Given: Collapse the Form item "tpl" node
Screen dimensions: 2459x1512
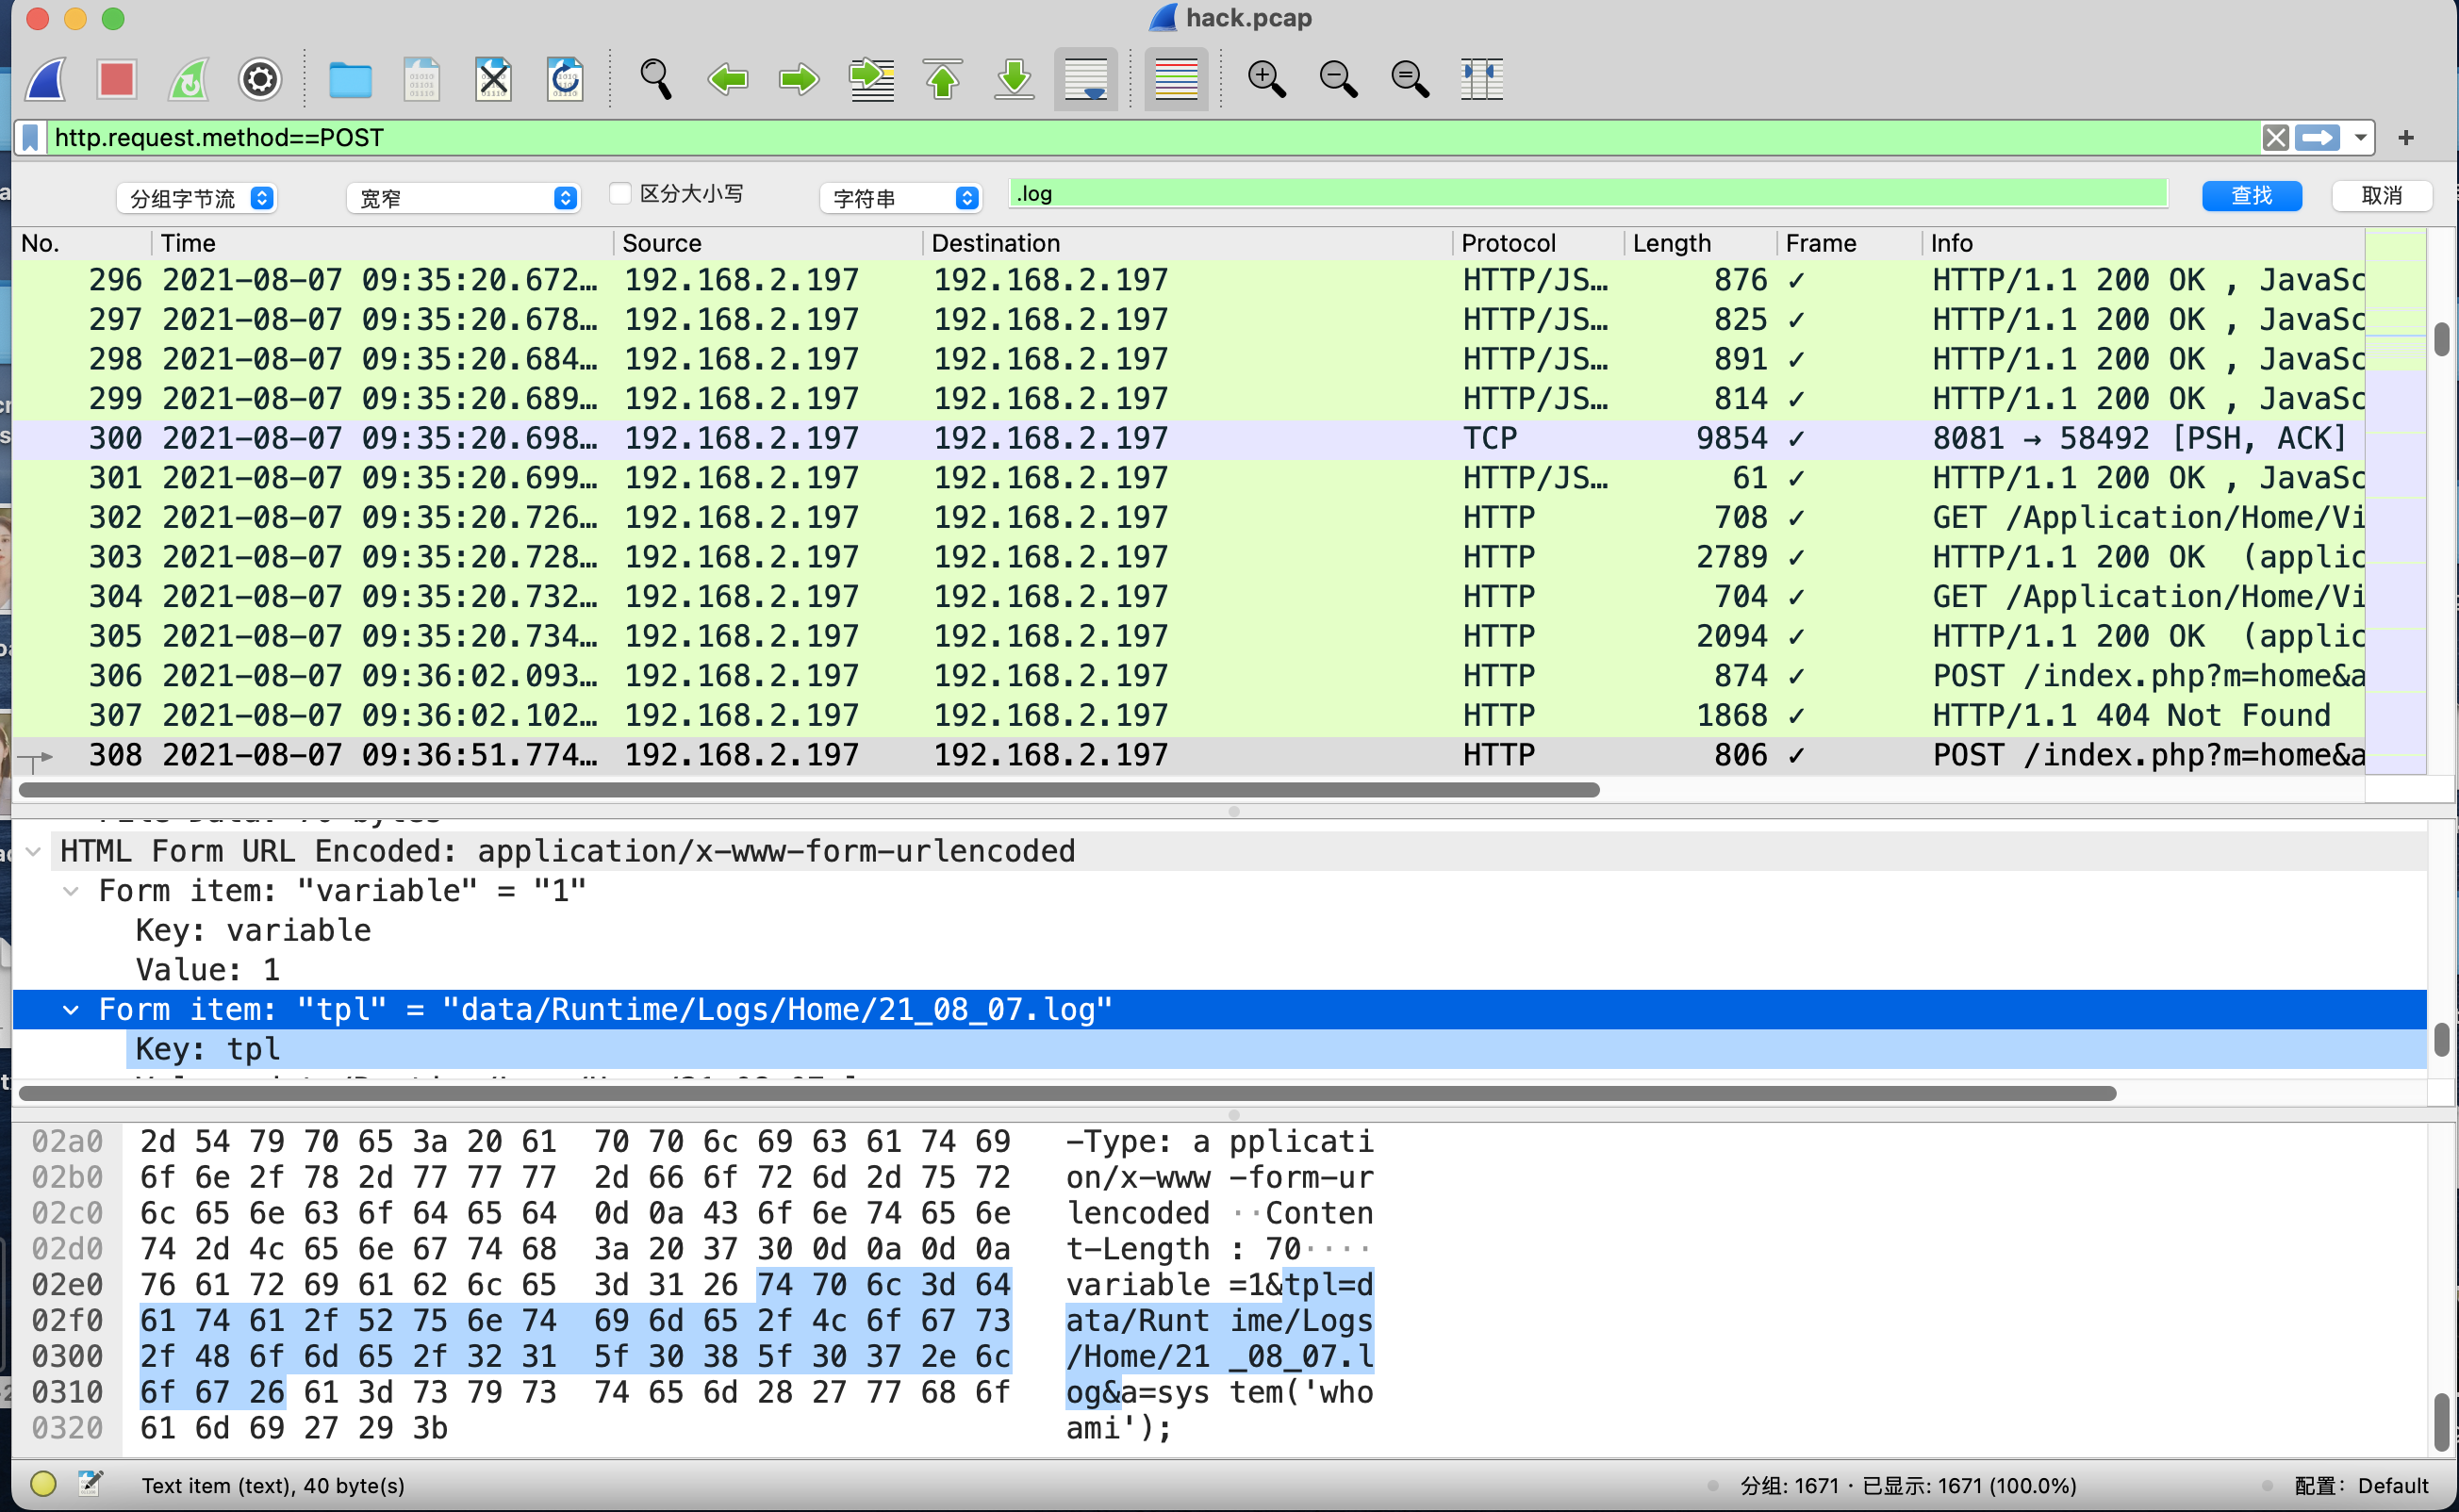Looking at the screenshot, I should pyautogui.click(x=71, y=1010).
